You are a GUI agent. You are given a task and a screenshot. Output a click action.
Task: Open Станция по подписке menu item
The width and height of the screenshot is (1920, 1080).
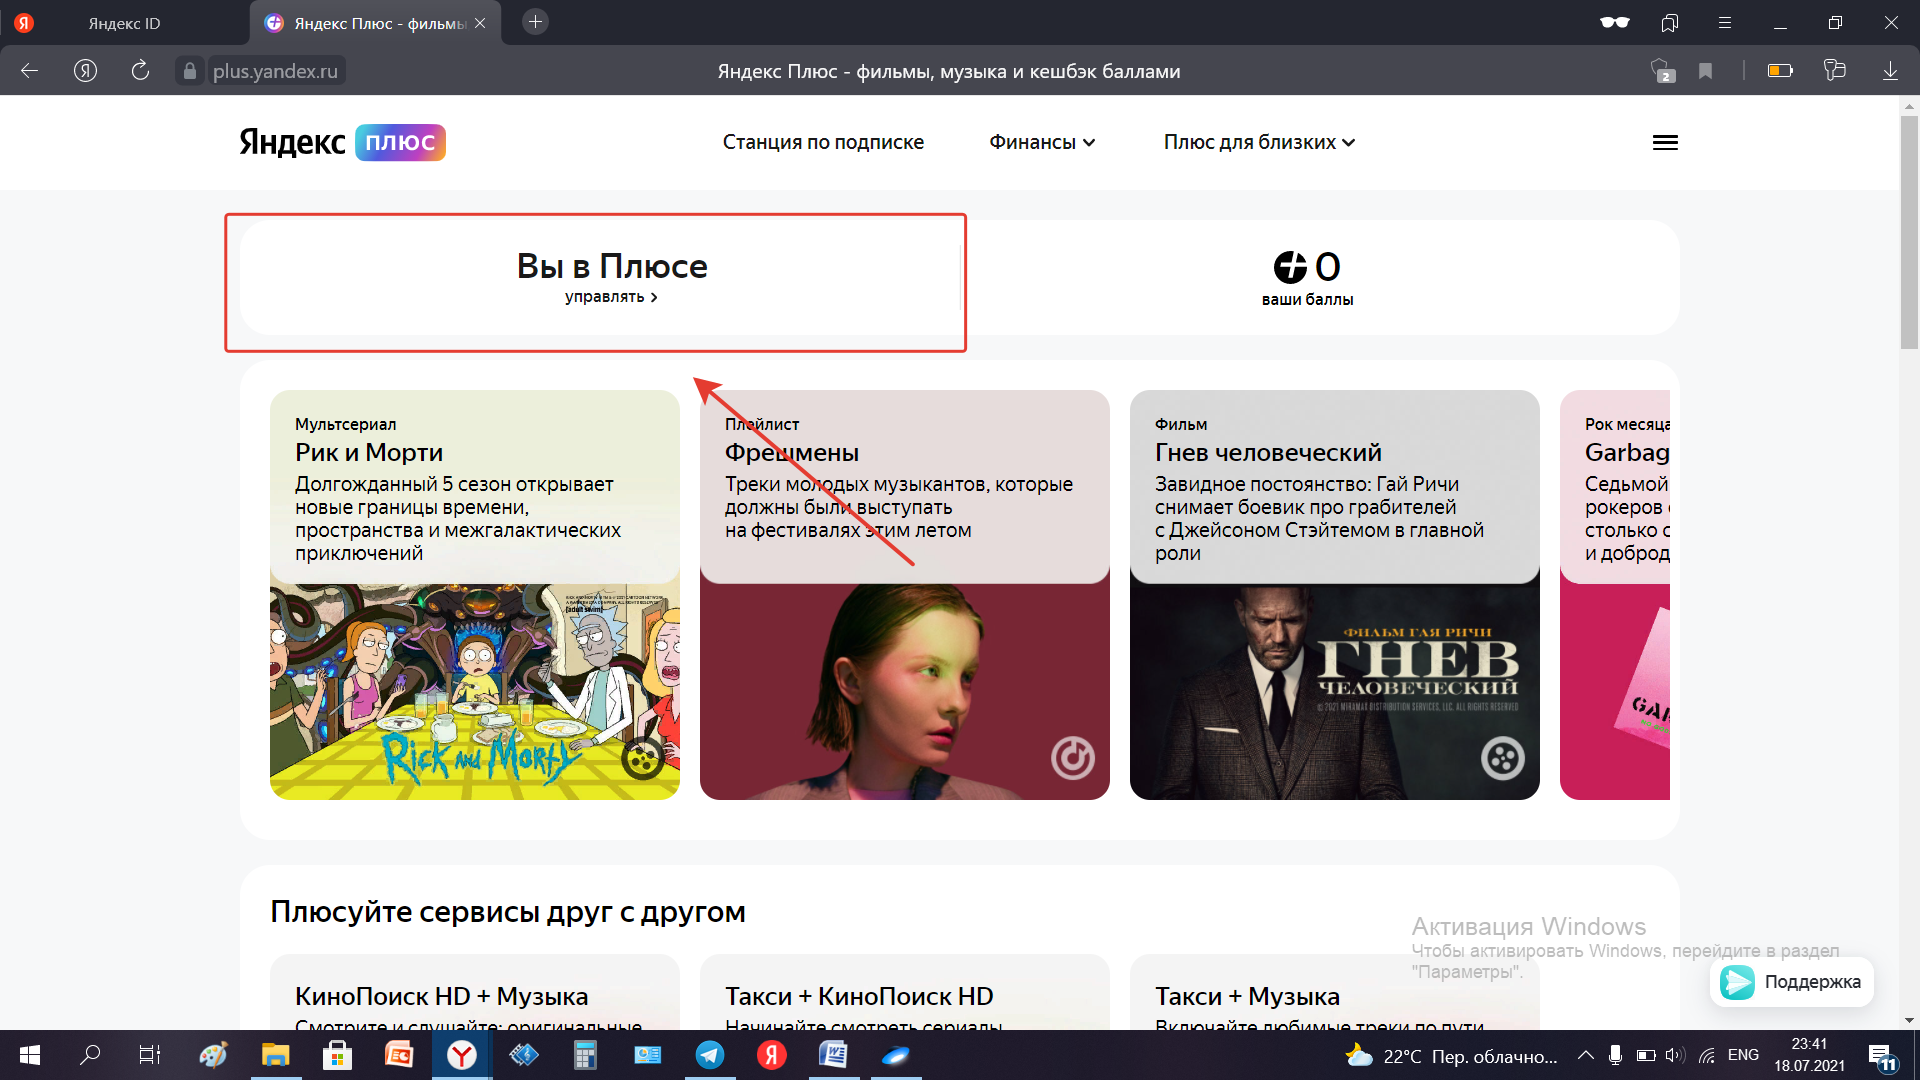point(823,143)
